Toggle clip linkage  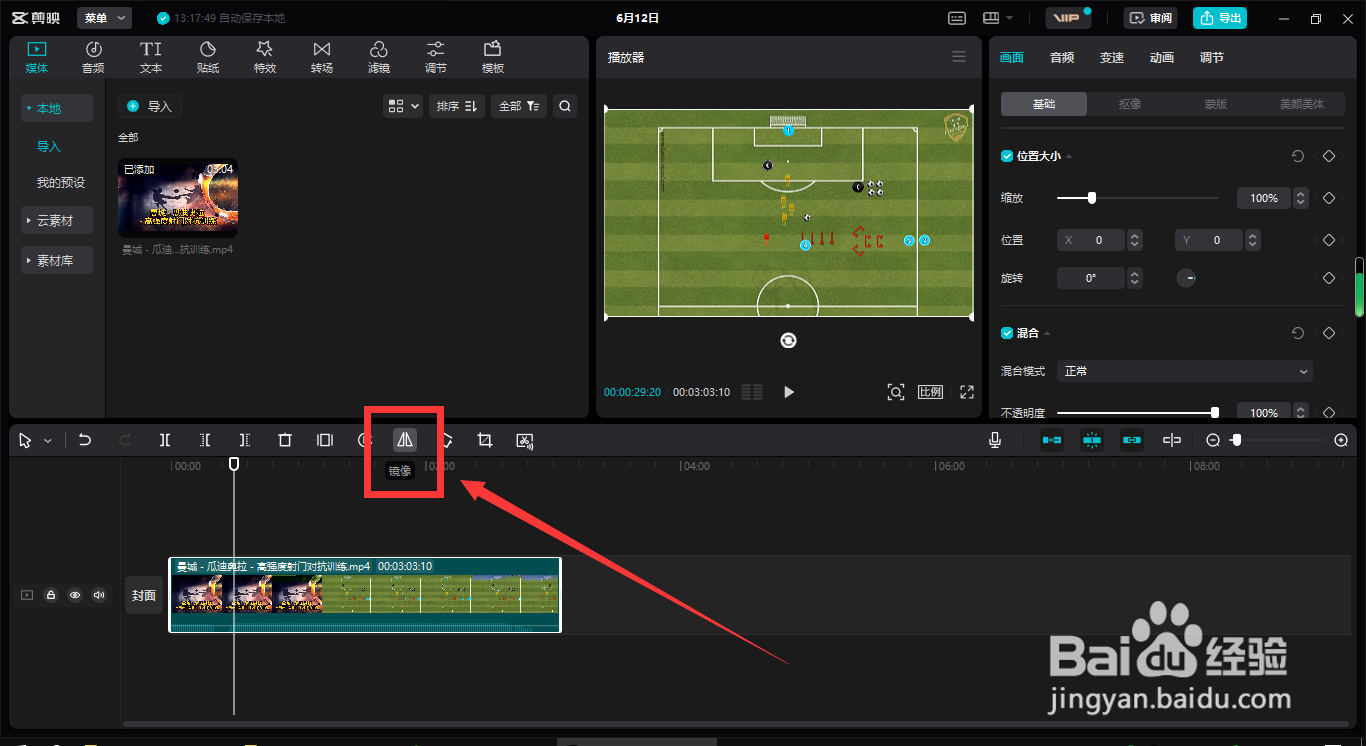[1132, 440]
